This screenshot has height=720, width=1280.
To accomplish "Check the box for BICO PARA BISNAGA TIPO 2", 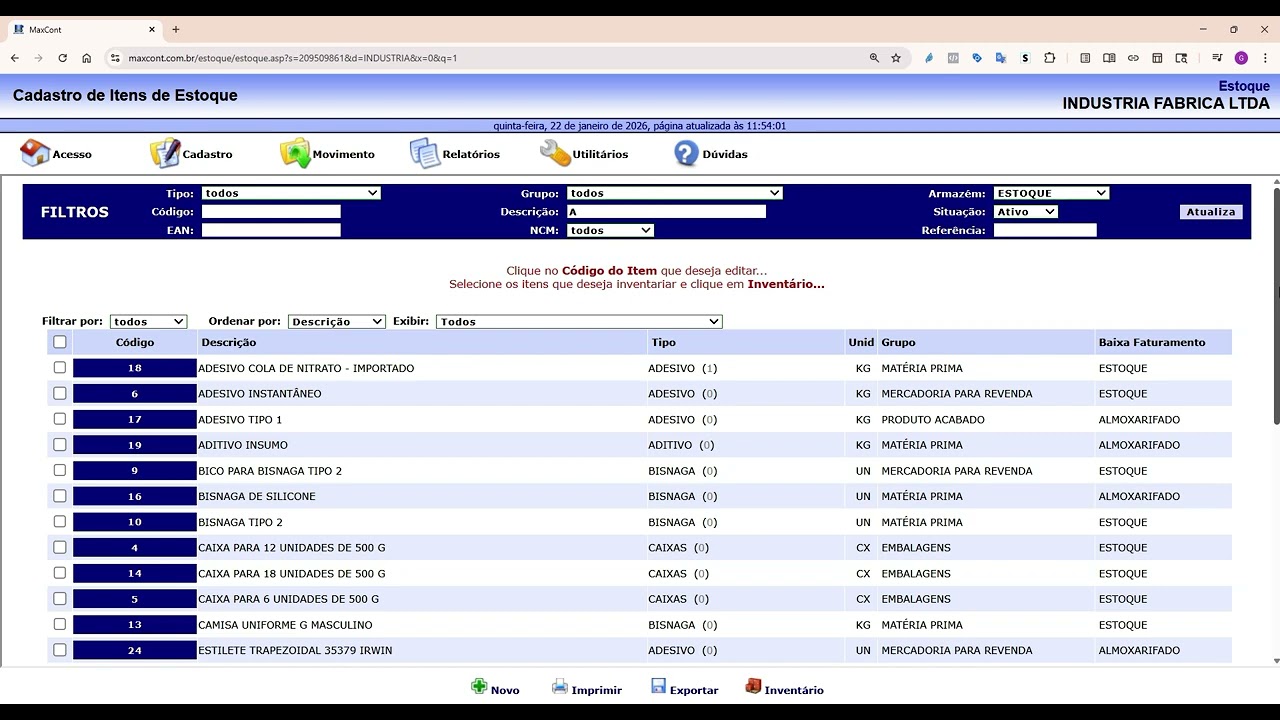I will pos(60,470).
